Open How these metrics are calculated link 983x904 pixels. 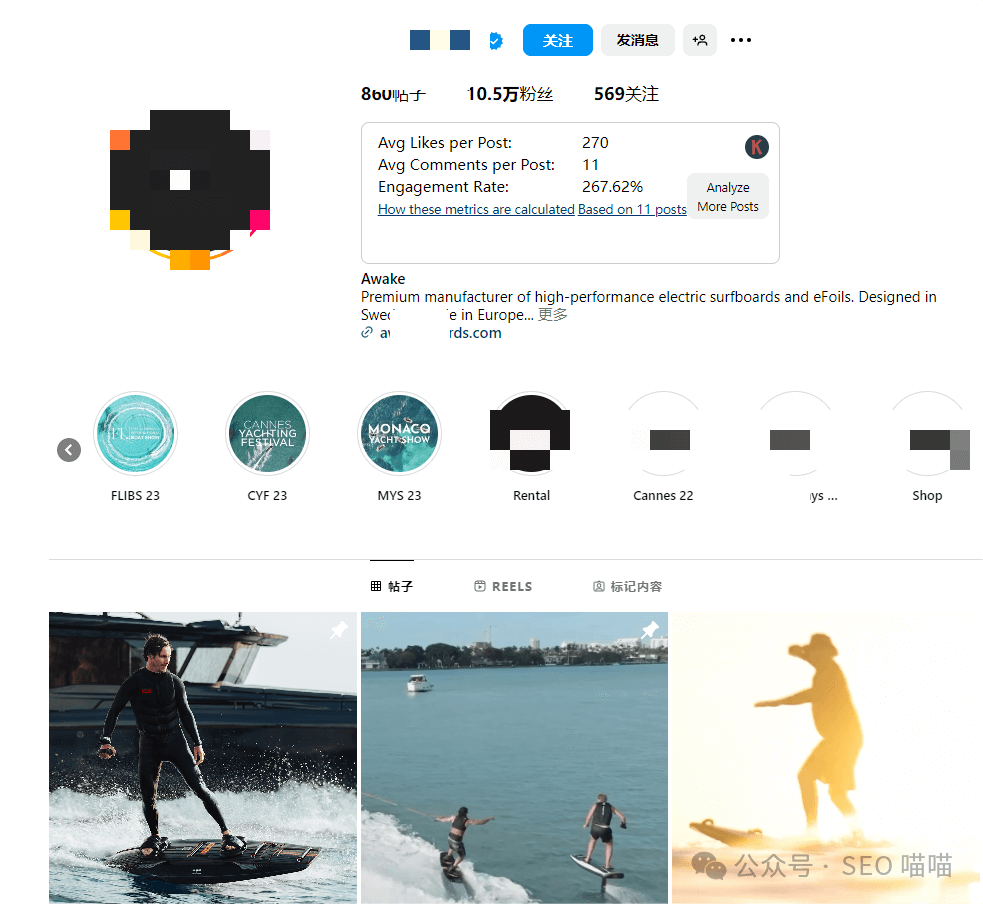(476, 209)
